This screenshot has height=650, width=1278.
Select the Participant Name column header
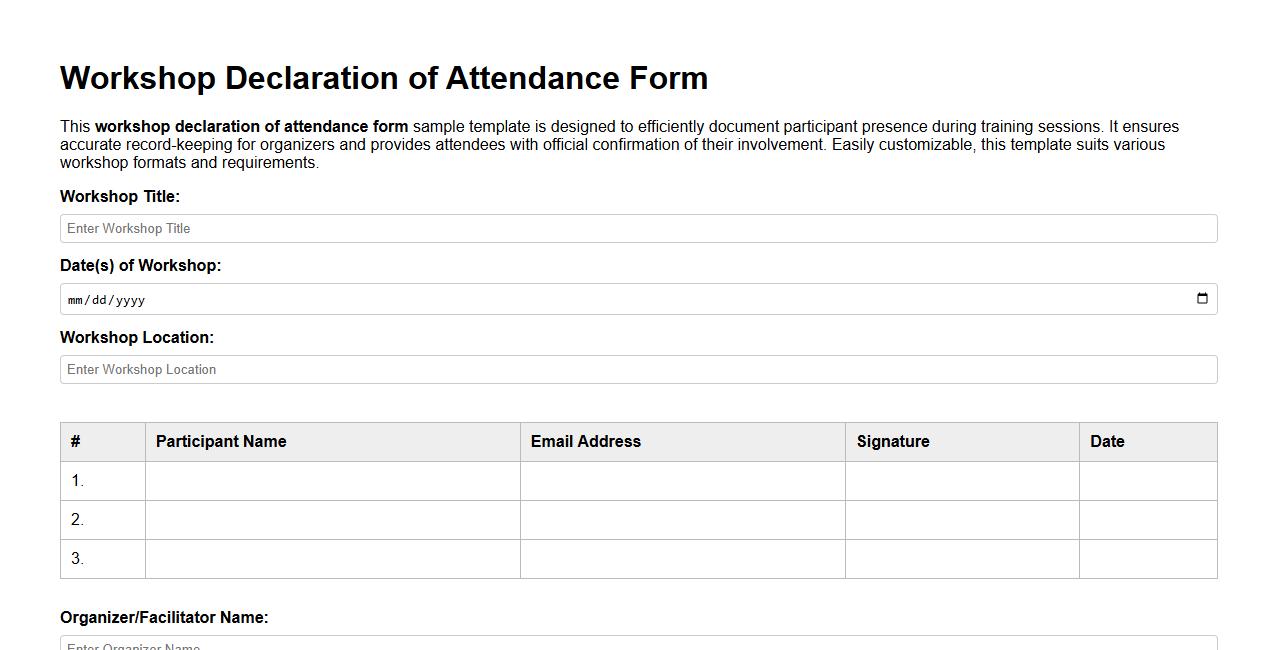click(220, 441)
